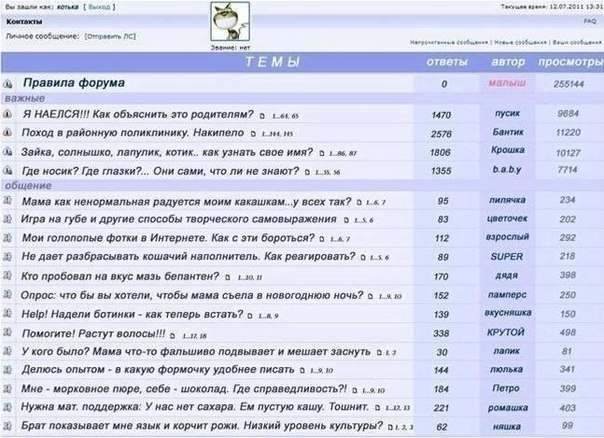Click the page icon after Кто пробовал мазь бепантен
The width and height of the screenshot is (604, 438).
(x=229, y=277)
